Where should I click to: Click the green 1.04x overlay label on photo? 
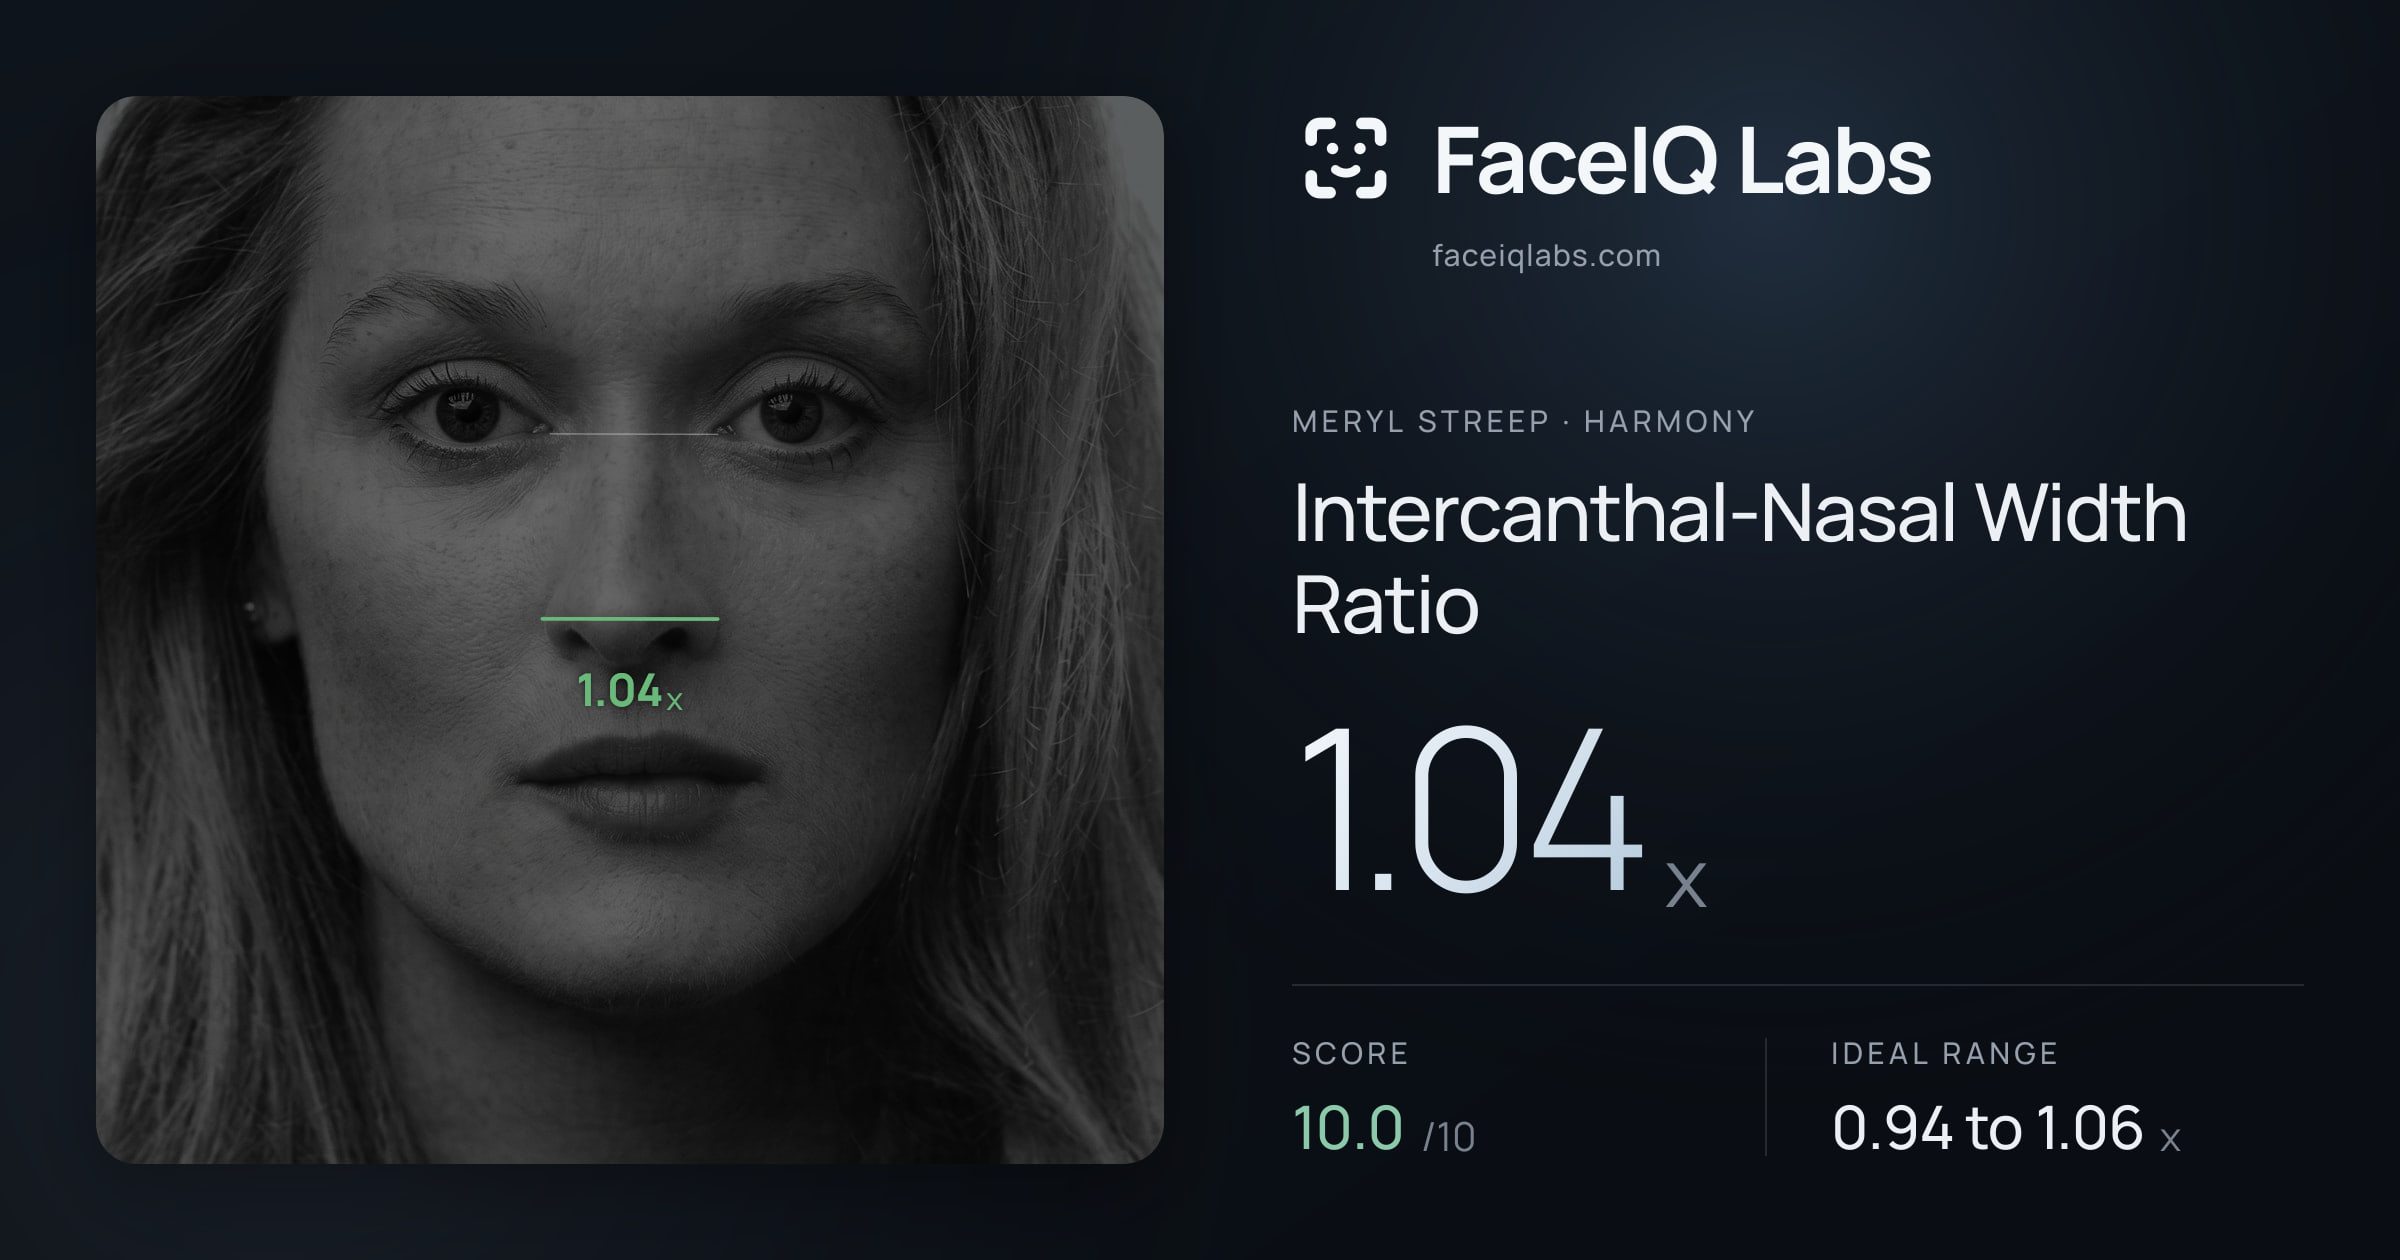[630, 690]
